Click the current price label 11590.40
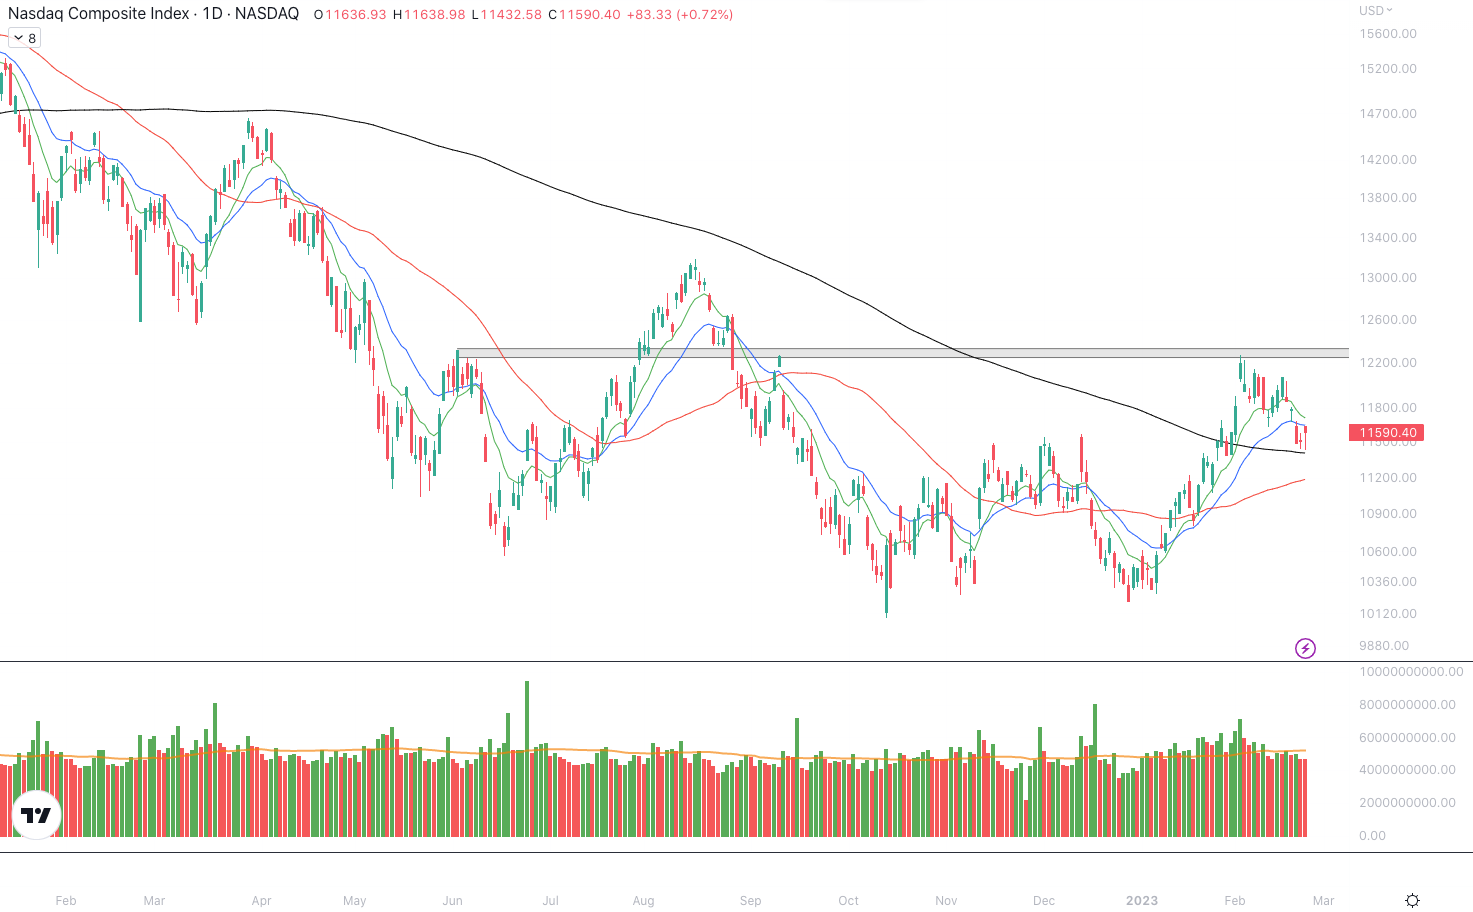 coord(1386,433)
